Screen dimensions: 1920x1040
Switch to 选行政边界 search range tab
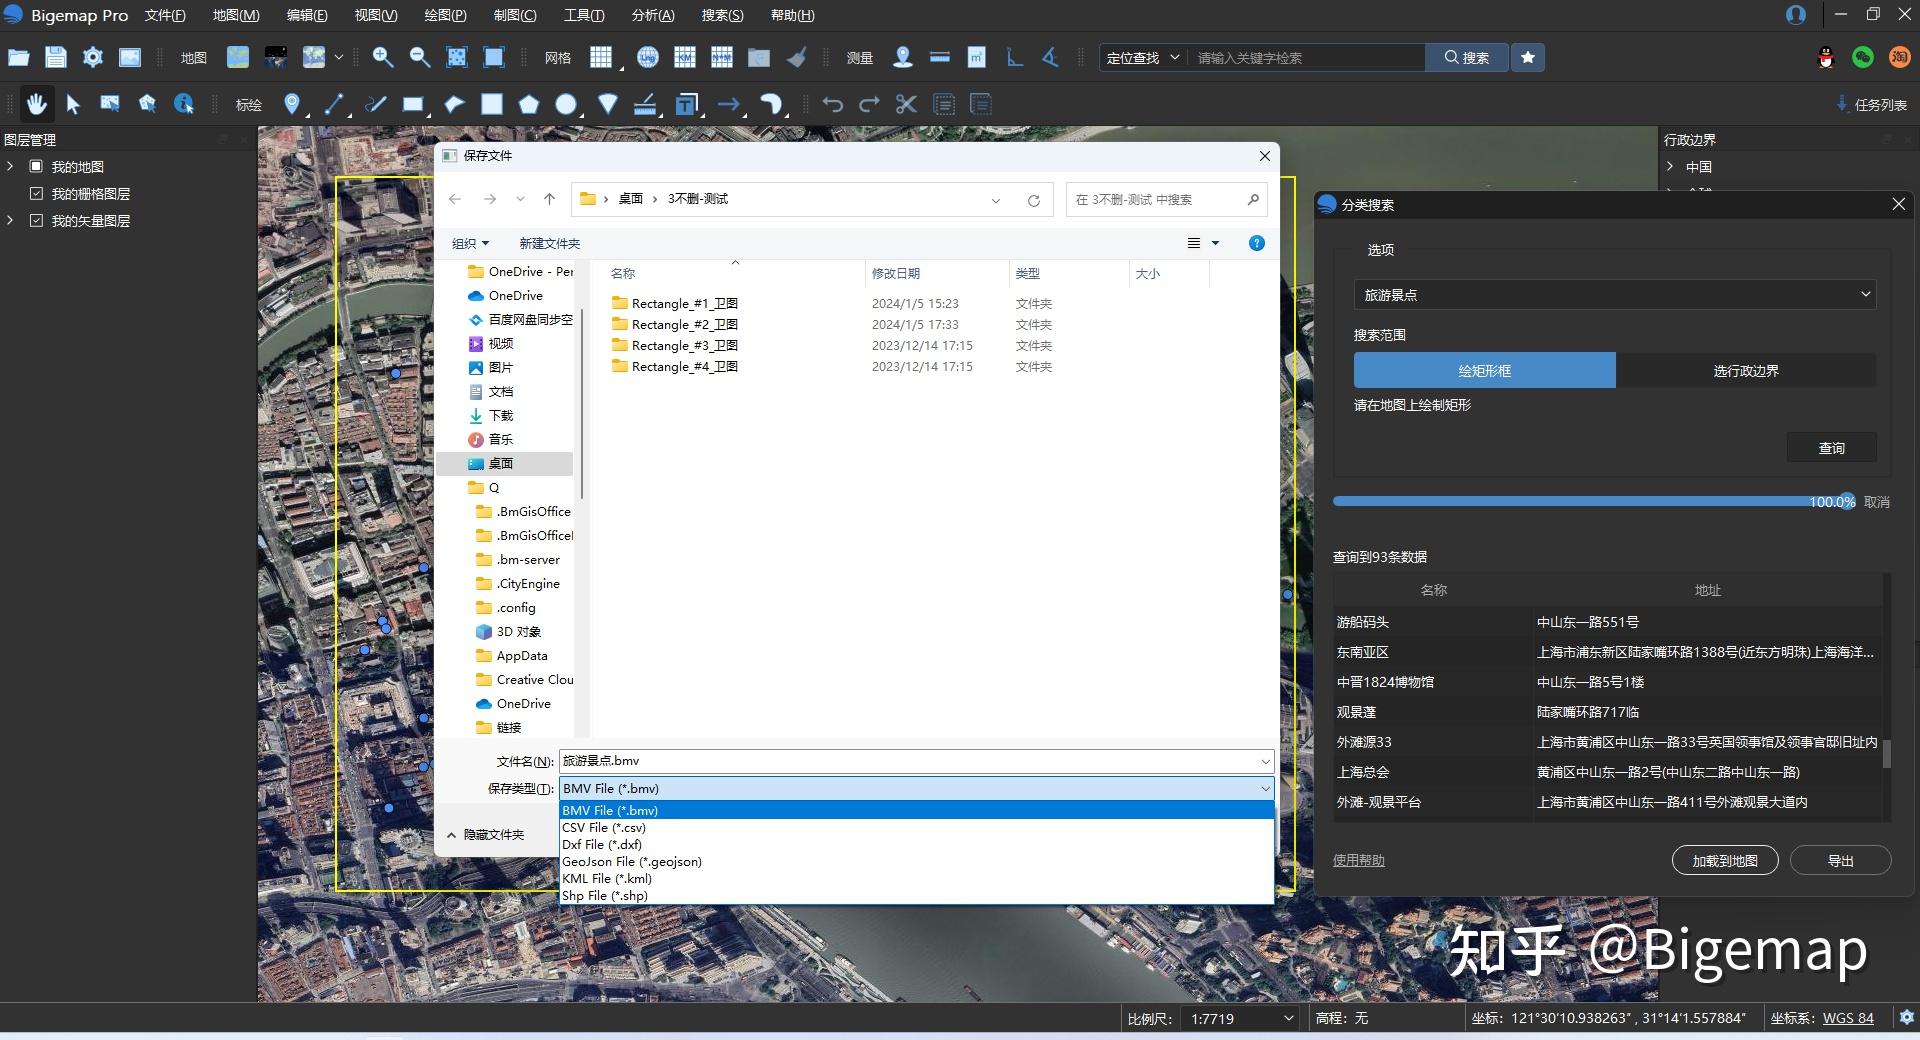point(1745,371)
